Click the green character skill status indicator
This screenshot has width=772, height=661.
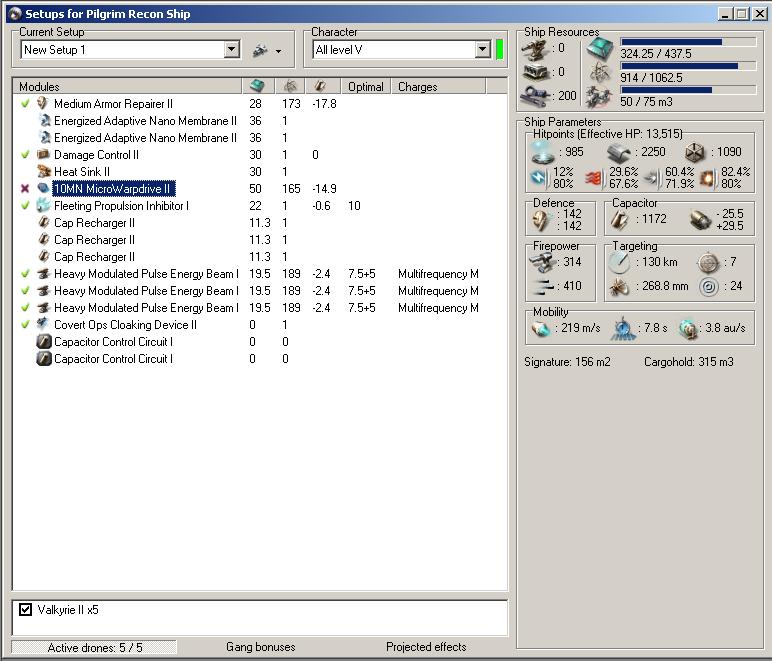pyautogui.click(x=500, y=49)
